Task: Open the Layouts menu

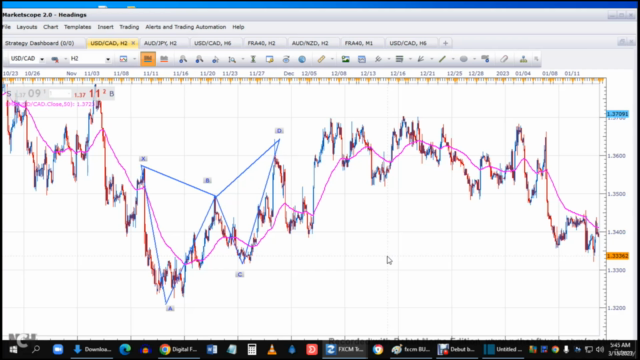Action: tap(27, 27)
